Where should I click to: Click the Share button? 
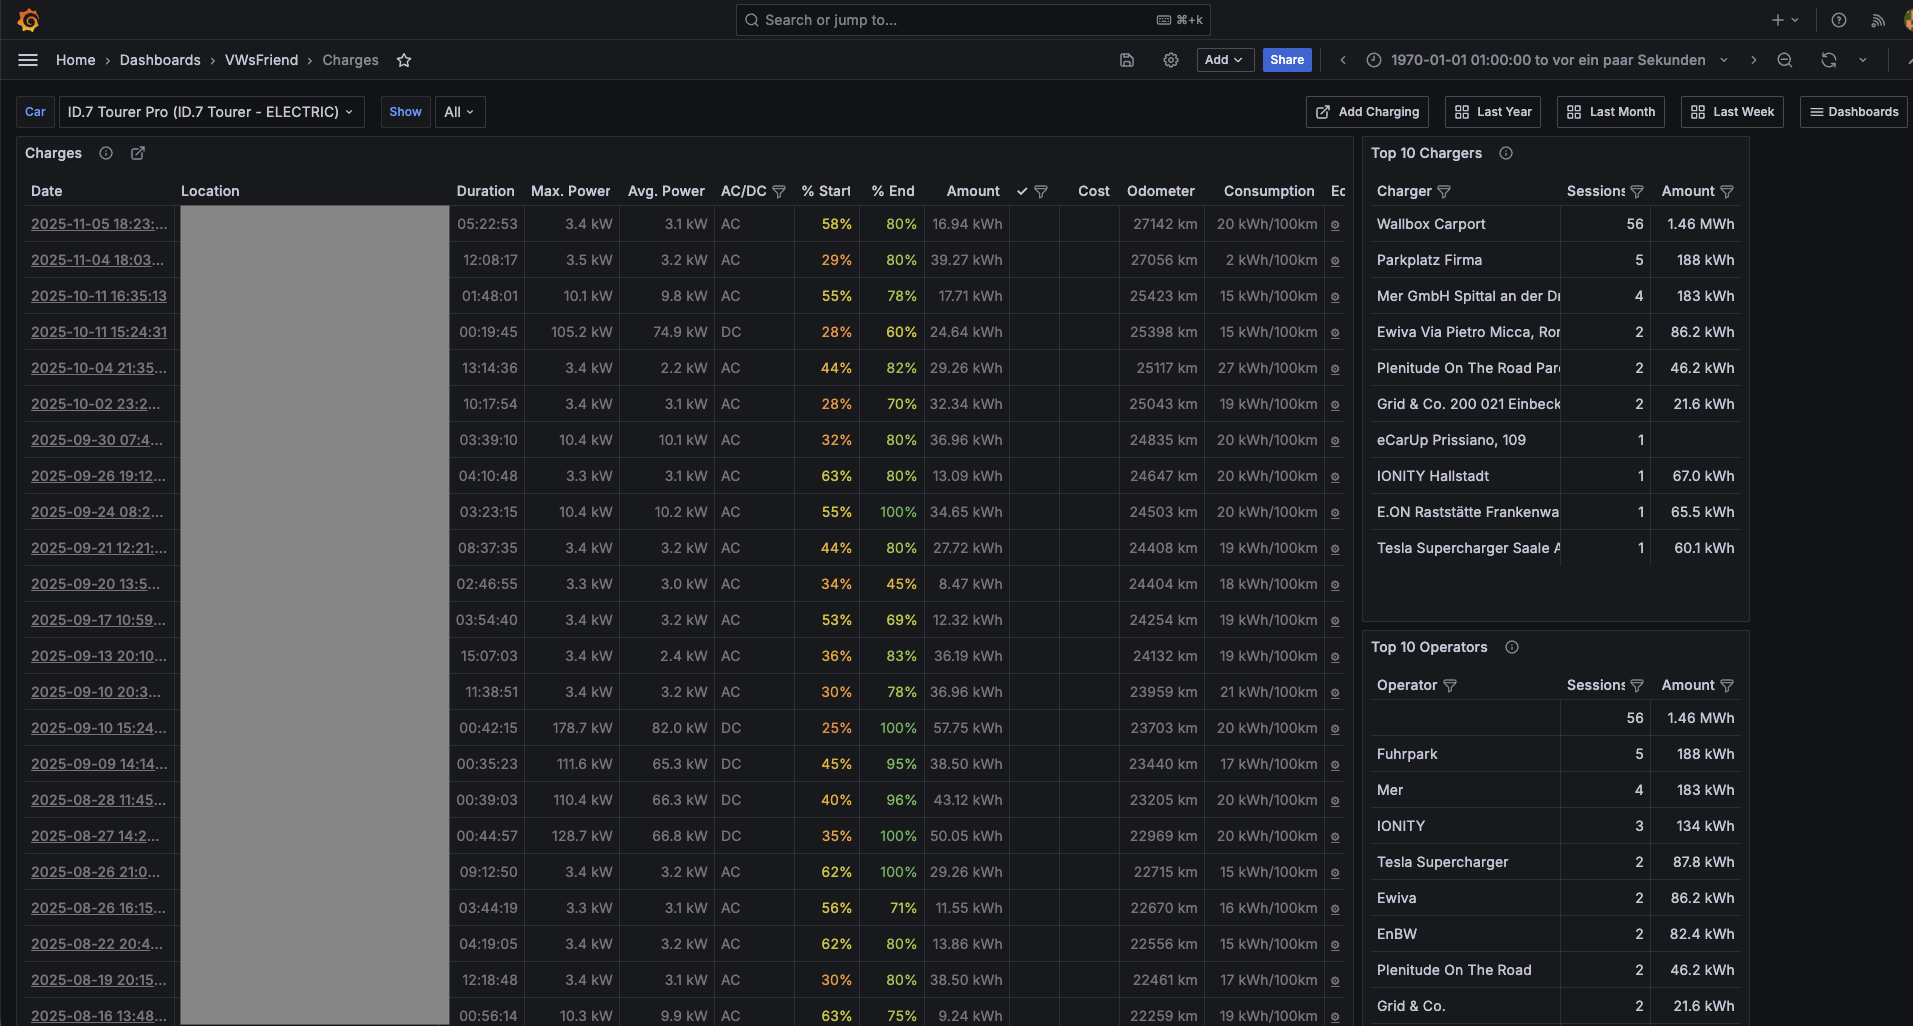tap(1286, 60)
